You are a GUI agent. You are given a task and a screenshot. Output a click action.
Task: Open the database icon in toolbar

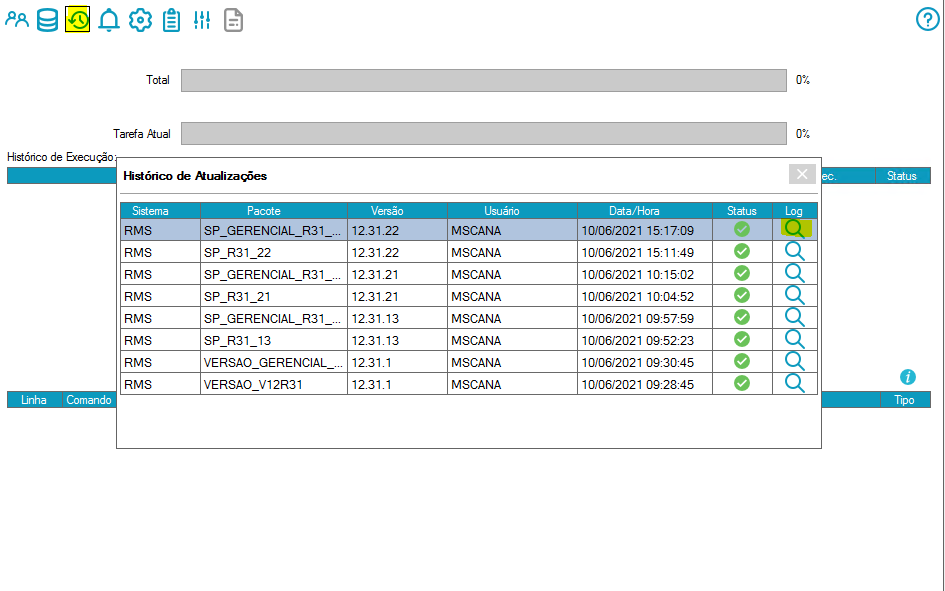coord(48,20)
